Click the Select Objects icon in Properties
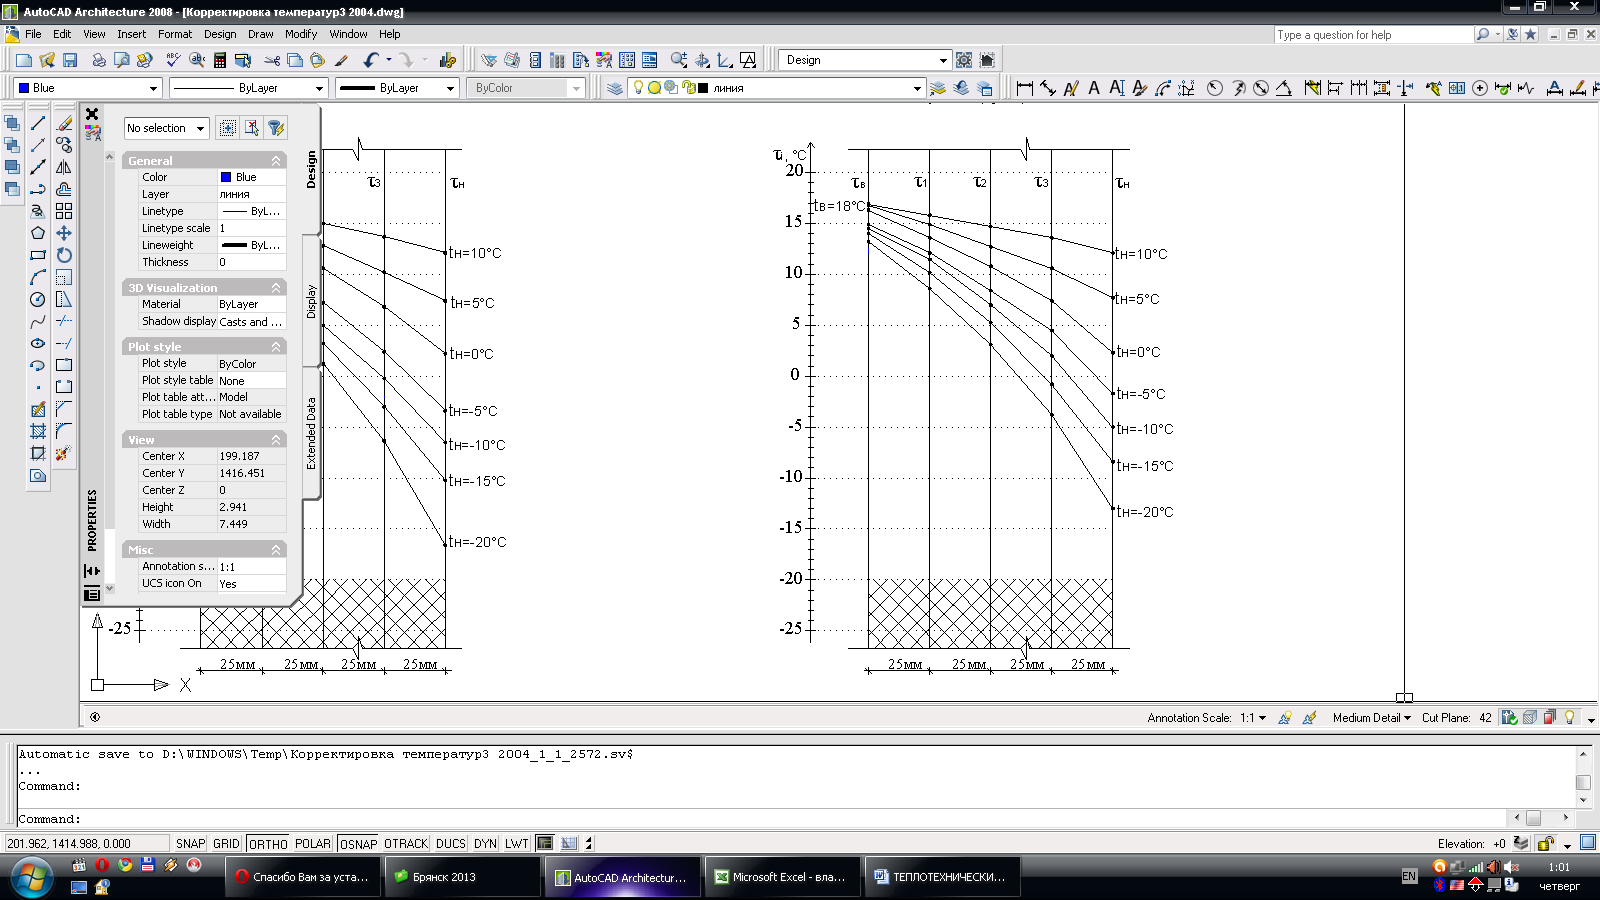Screen dimensions: 1600x900 [x=252, y=128]
